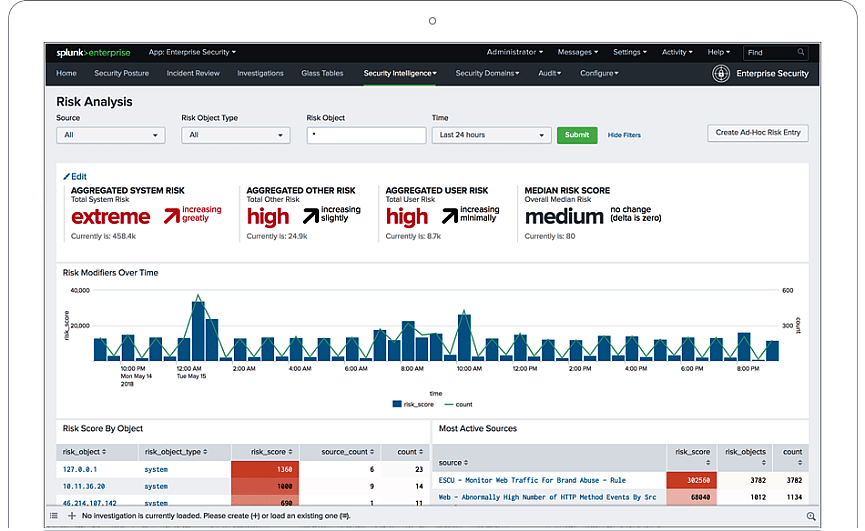Open Security Domains menu
Screen dimensions: 865x531
(x=487, y=73)
